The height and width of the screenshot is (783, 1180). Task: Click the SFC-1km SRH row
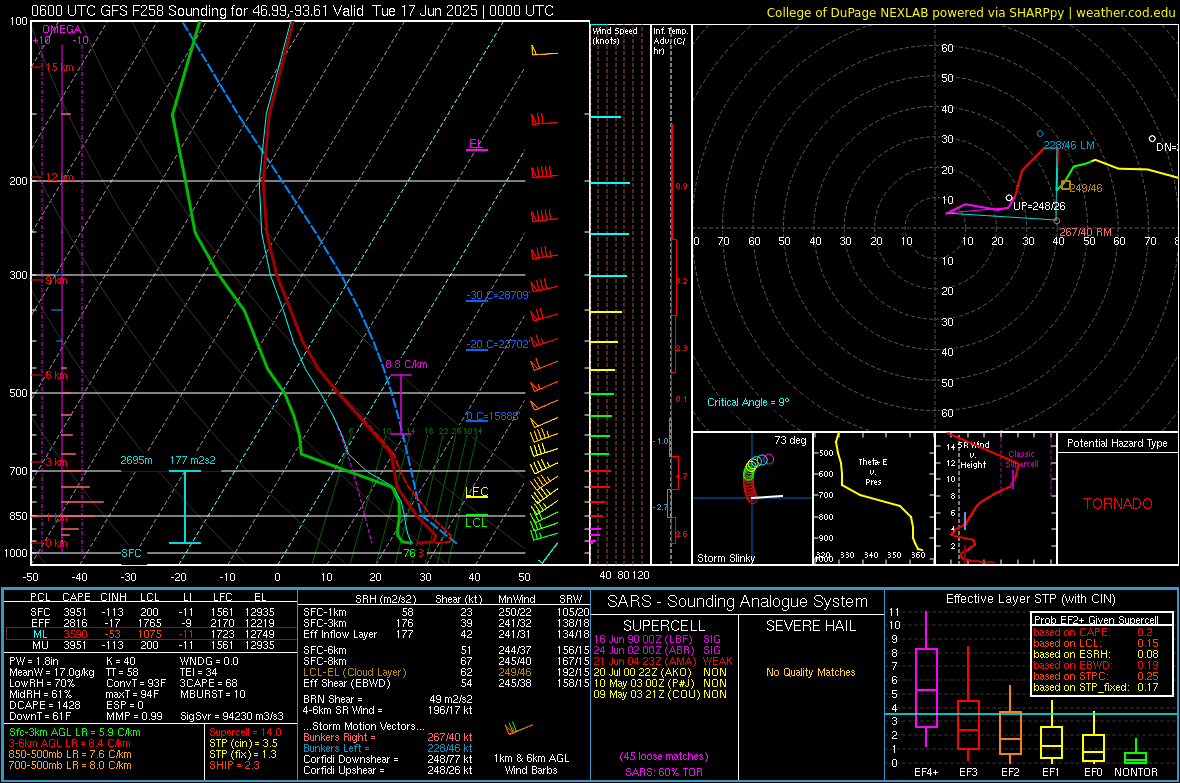tap(446, 612)
